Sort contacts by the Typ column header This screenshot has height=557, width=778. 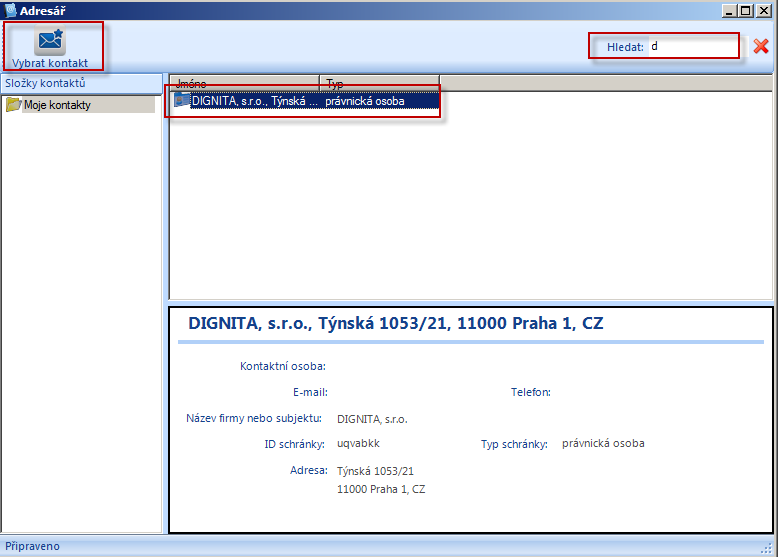click(x=380, y=83)
